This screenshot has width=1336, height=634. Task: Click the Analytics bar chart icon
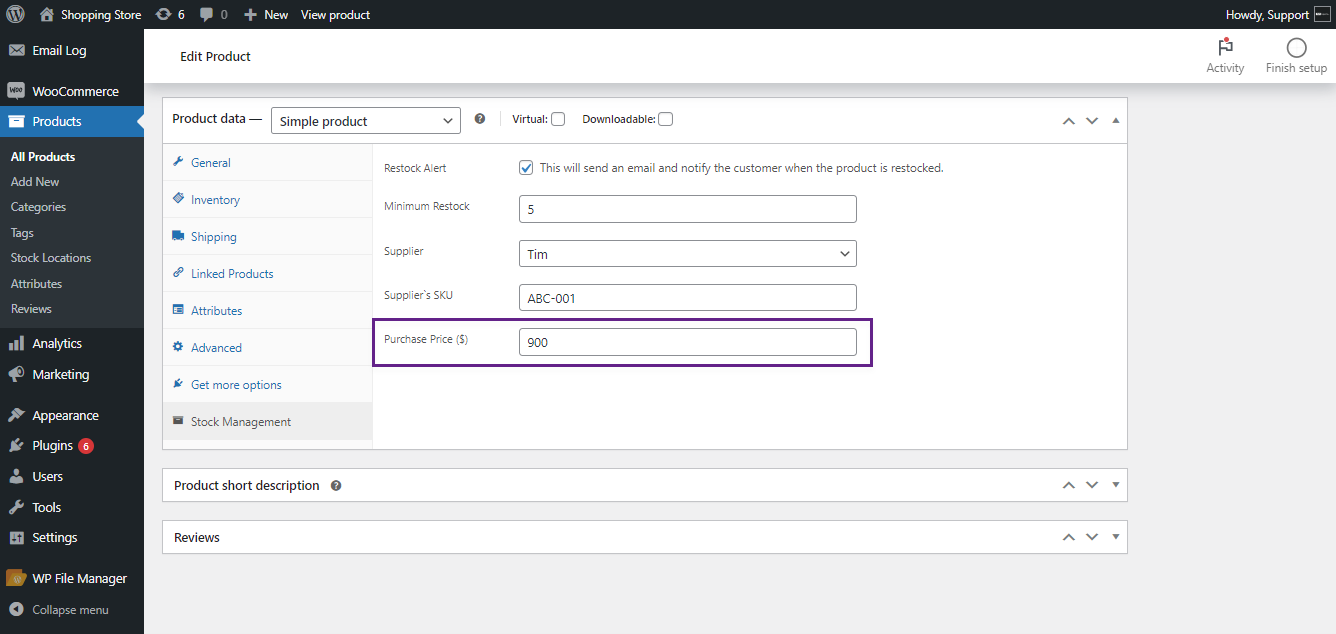click(17, 343)
